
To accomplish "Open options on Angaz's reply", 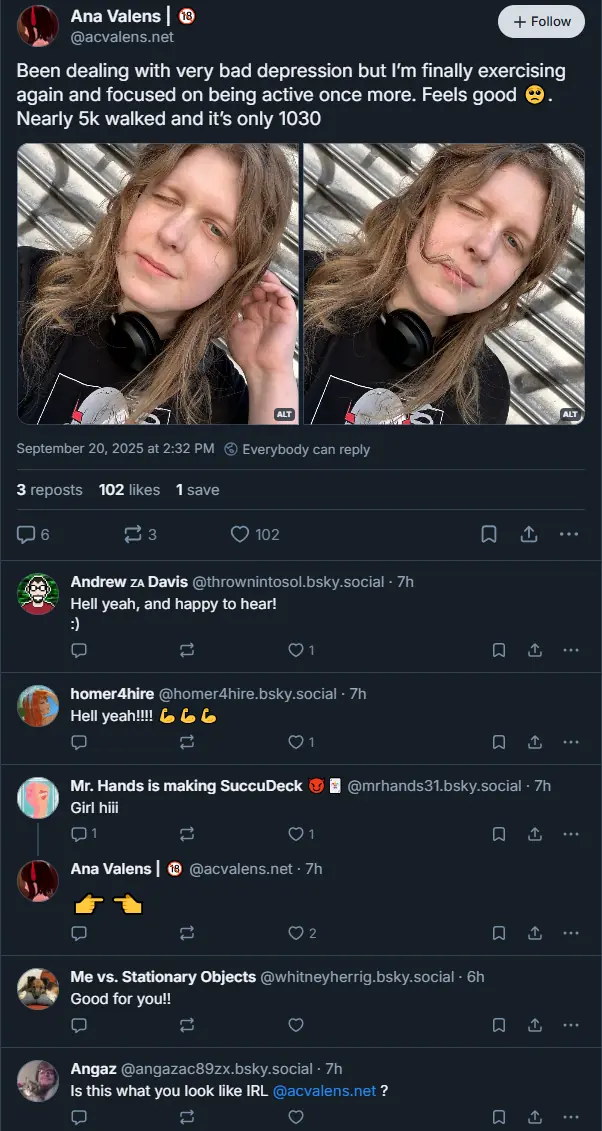I will tap(571, 1116).
